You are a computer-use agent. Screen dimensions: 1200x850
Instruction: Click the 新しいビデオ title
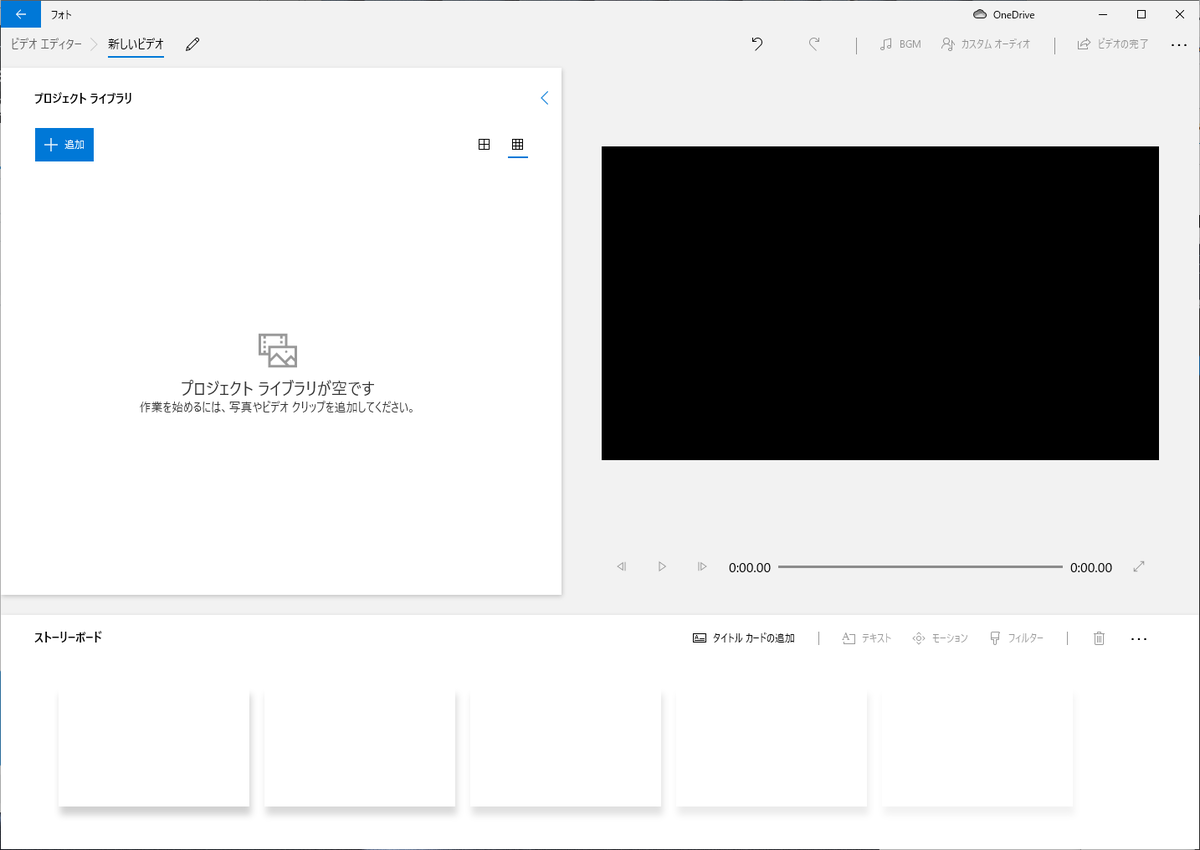pos(136,44)
